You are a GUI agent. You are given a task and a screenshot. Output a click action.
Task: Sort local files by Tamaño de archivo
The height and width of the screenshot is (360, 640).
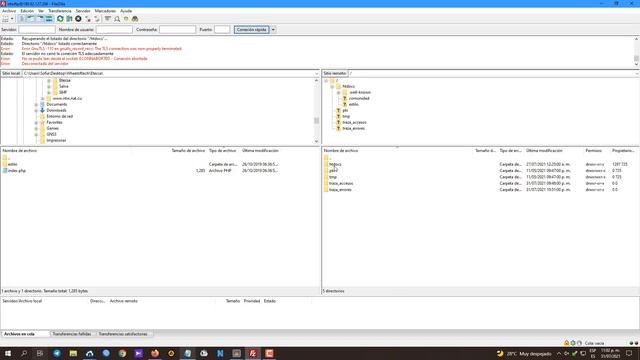tap(188, 151)
